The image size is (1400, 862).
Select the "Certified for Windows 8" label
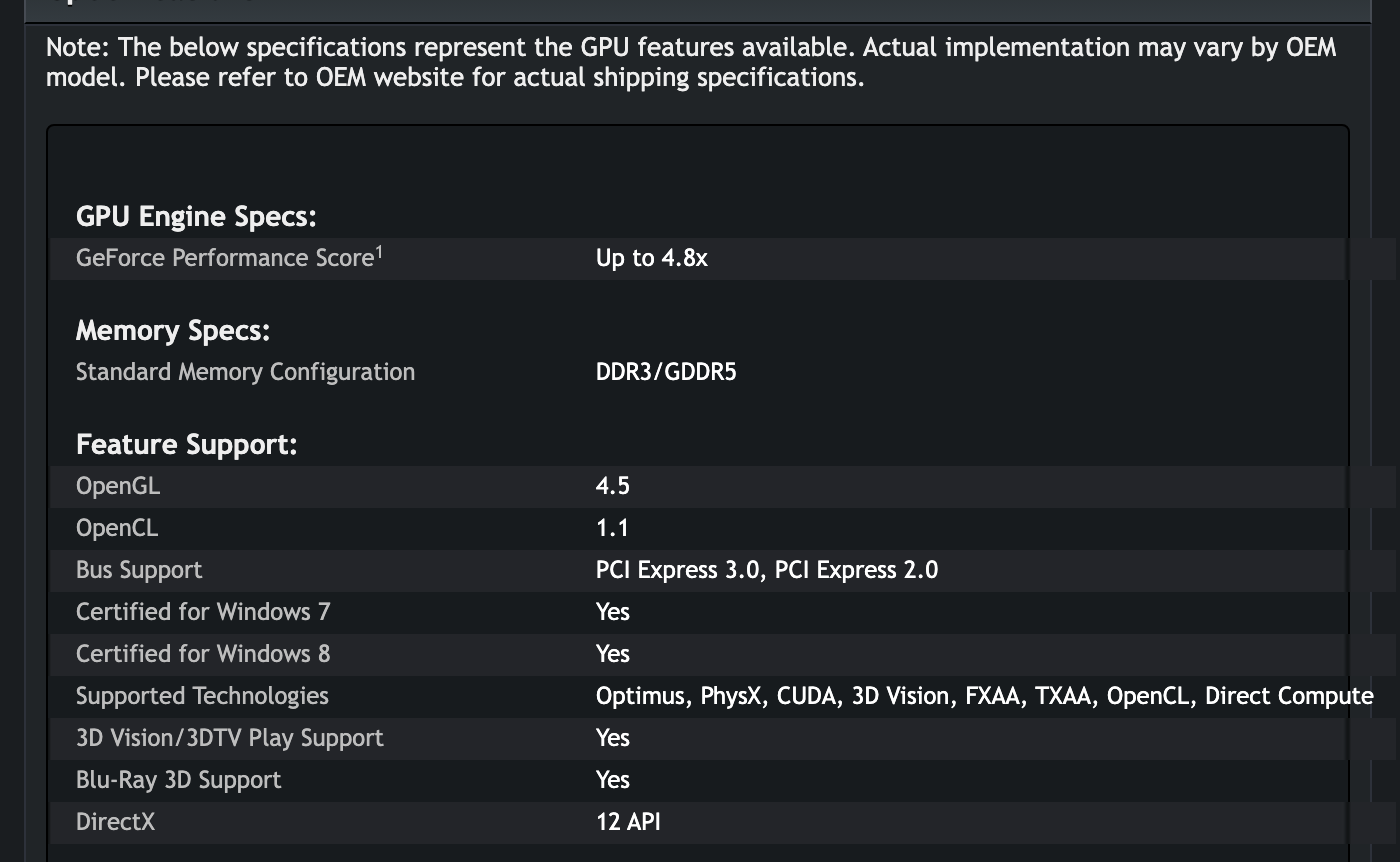point(203,654)
